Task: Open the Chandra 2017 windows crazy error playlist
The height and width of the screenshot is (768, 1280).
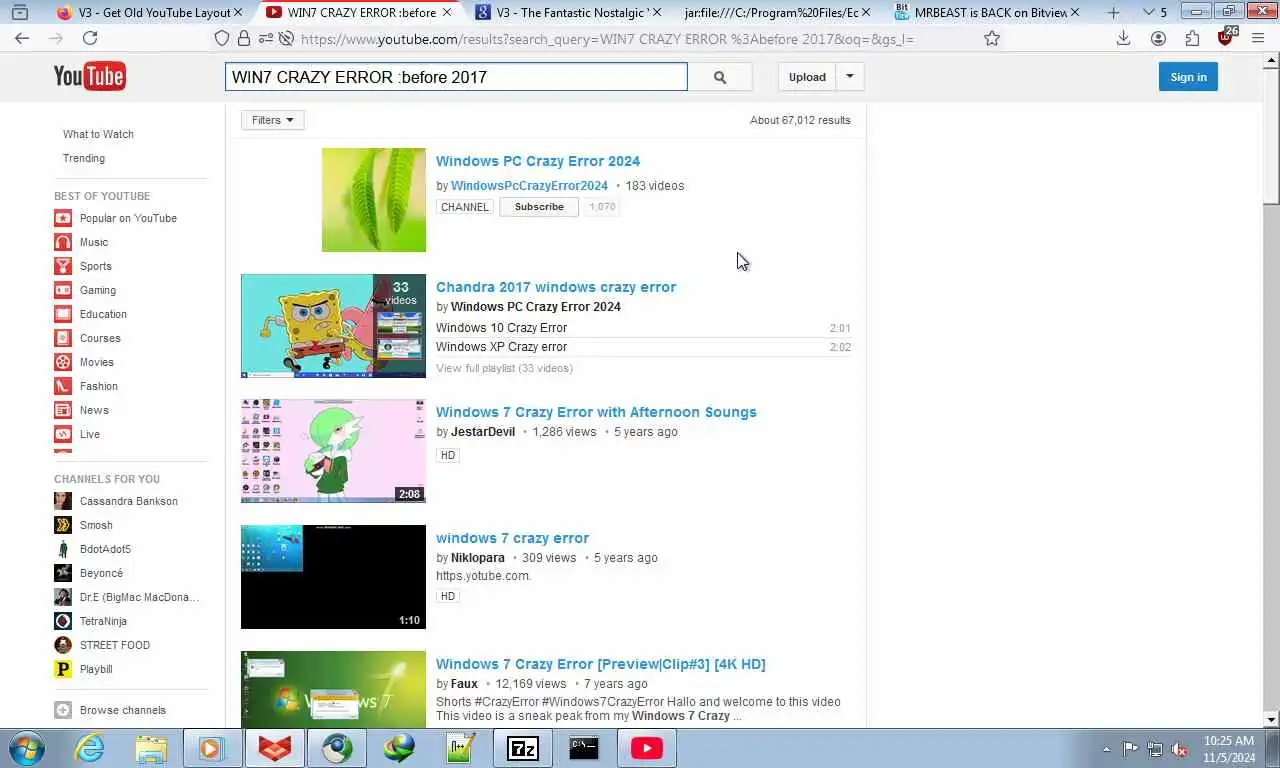Action: pyautogui.click(x=556, y=287)
